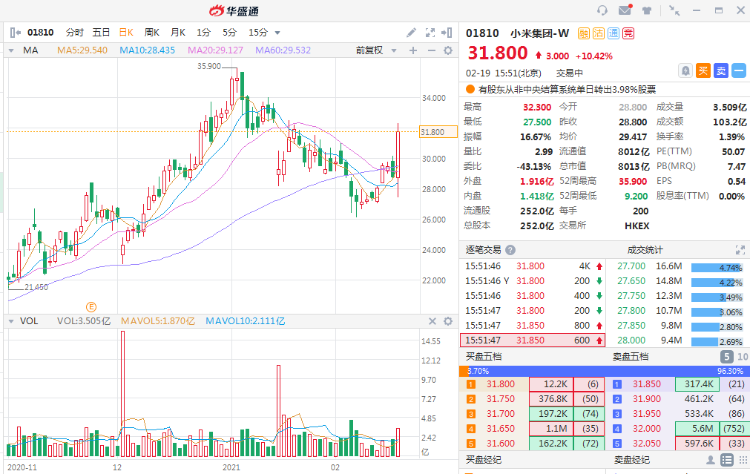
Task: Expand the 15分 interval dropdown arrow
Action: pos(277,33)
